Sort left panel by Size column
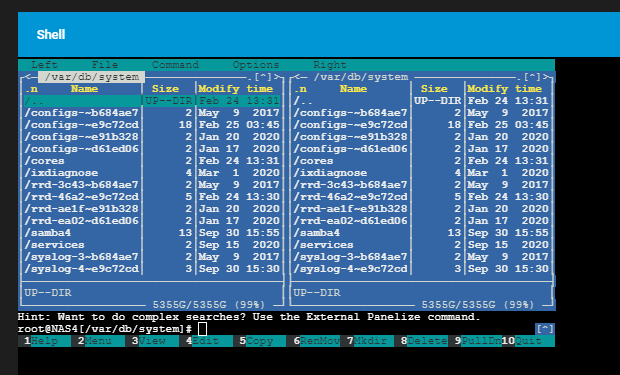 point(165,89)
